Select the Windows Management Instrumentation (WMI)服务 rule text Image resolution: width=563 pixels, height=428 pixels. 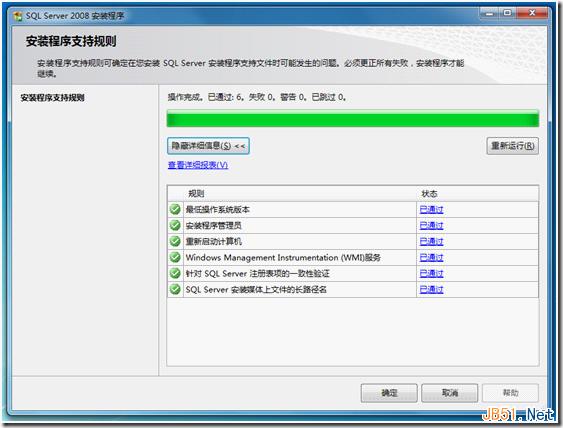coord(283,257)
